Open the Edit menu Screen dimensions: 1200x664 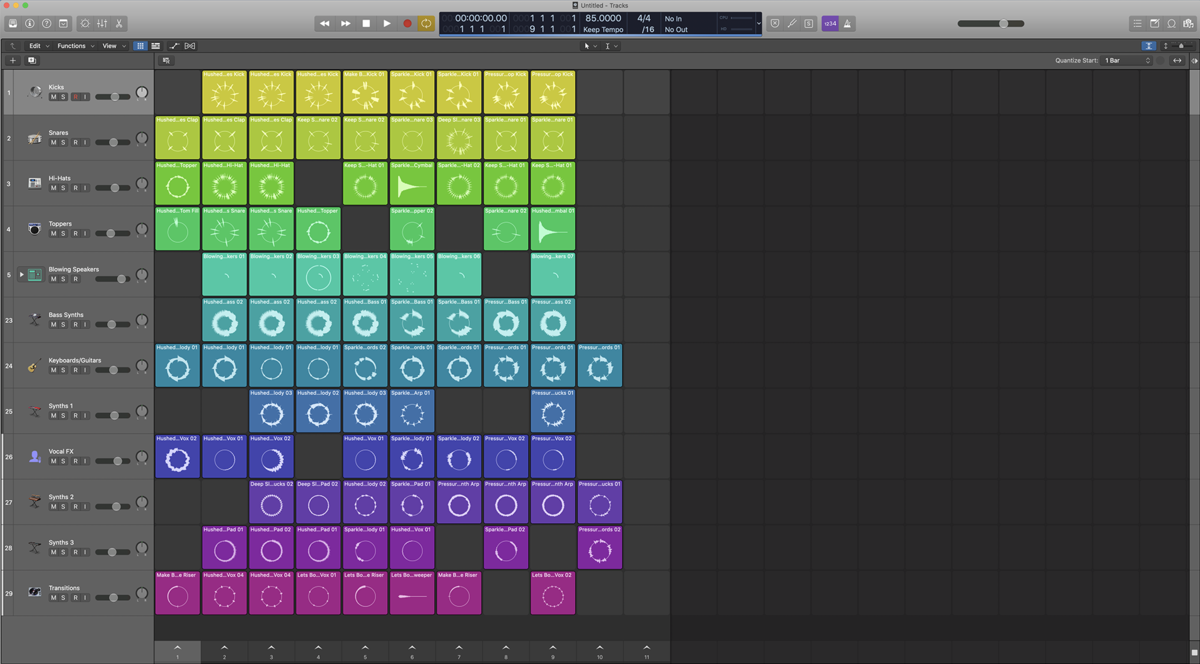click(x=36, y=45)
